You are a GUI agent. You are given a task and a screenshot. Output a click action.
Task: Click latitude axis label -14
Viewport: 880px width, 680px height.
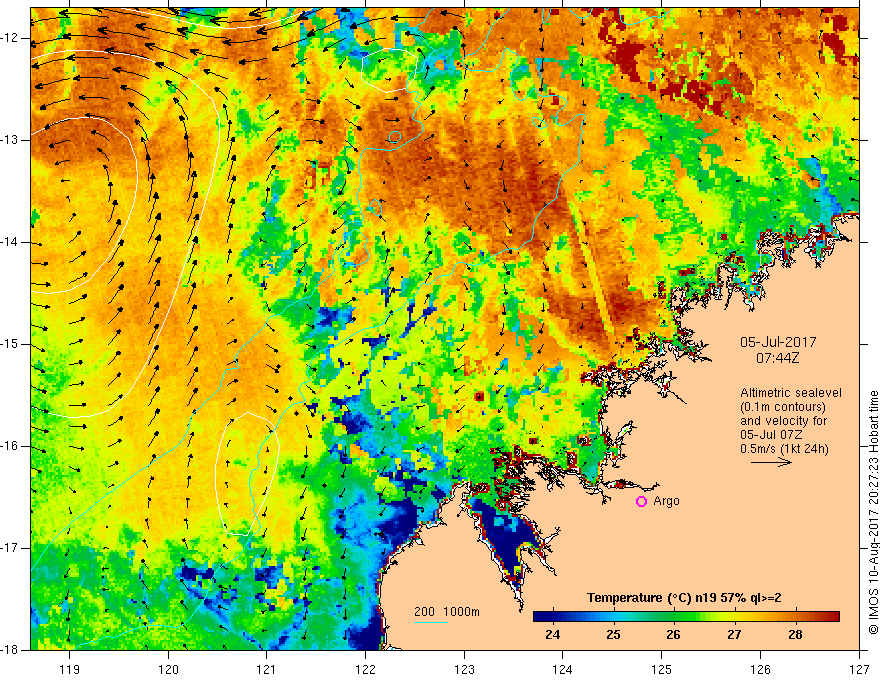pyautogui.click(x=10, y=242)
